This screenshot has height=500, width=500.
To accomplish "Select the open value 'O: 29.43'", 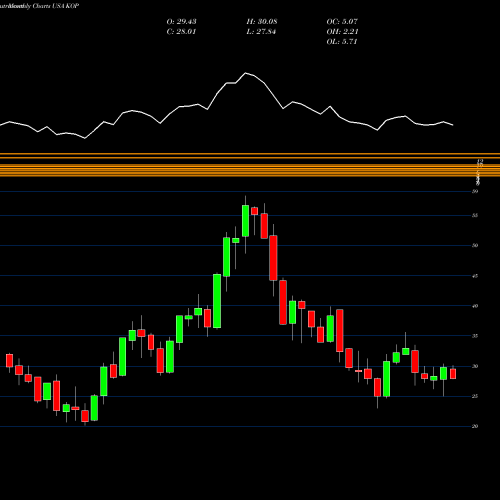I will click(x=181, y=22).
